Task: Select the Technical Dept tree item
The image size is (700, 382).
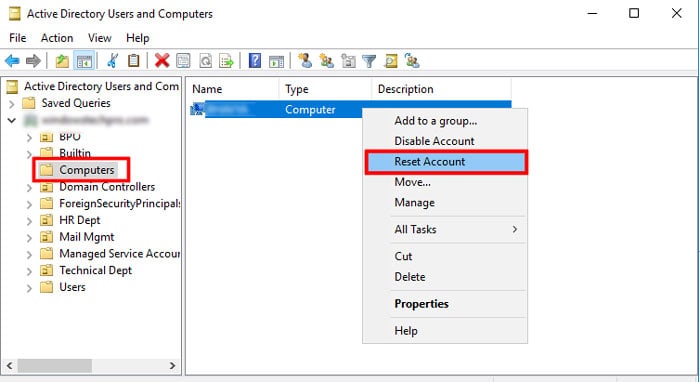Action: click(86, 270)
